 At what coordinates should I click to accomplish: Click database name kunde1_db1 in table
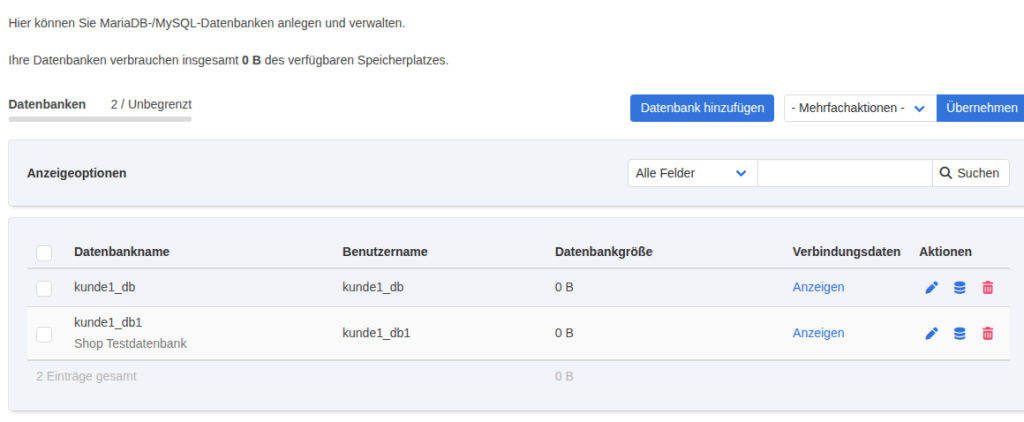point(108,322)
